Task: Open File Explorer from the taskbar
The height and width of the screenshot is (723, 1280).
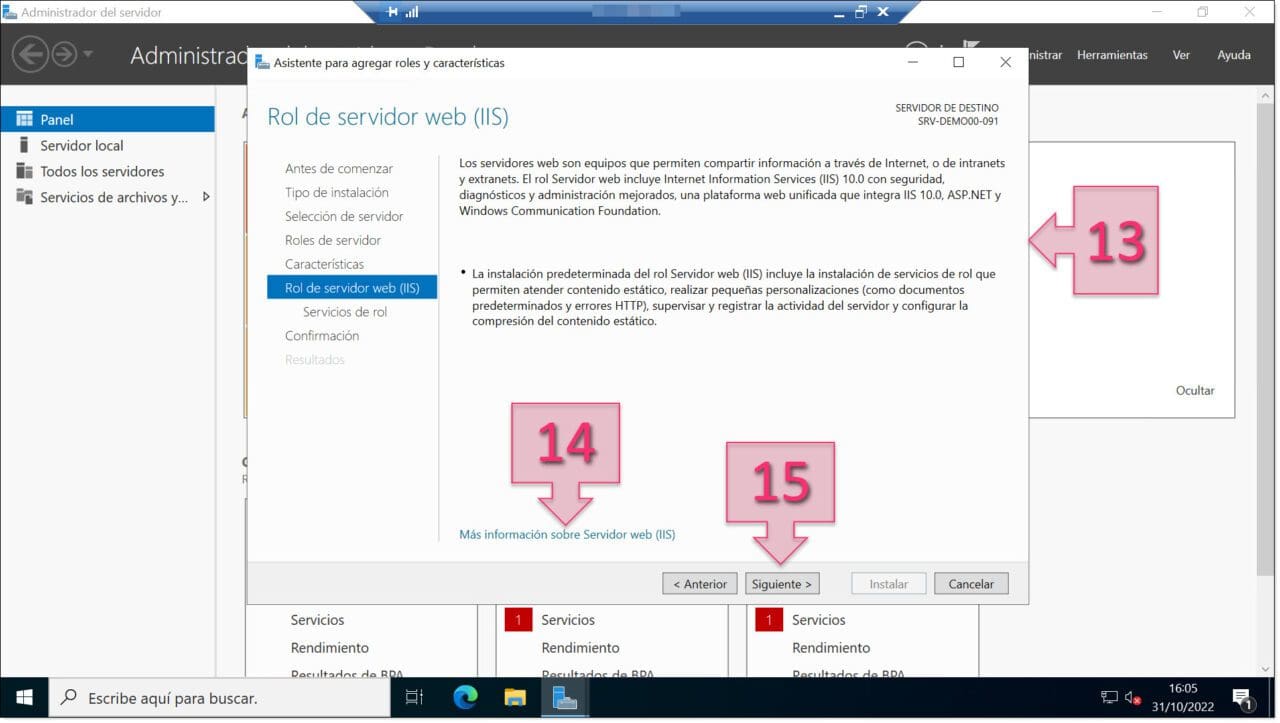Action: pyautogui.click(x=515, y=697)
